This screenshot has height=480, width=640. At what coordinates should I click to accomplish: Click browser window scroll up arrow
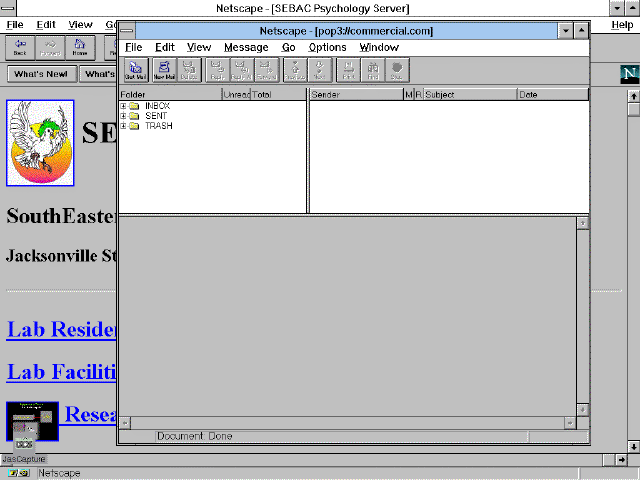pyautogui.click(x=633, y=96)
